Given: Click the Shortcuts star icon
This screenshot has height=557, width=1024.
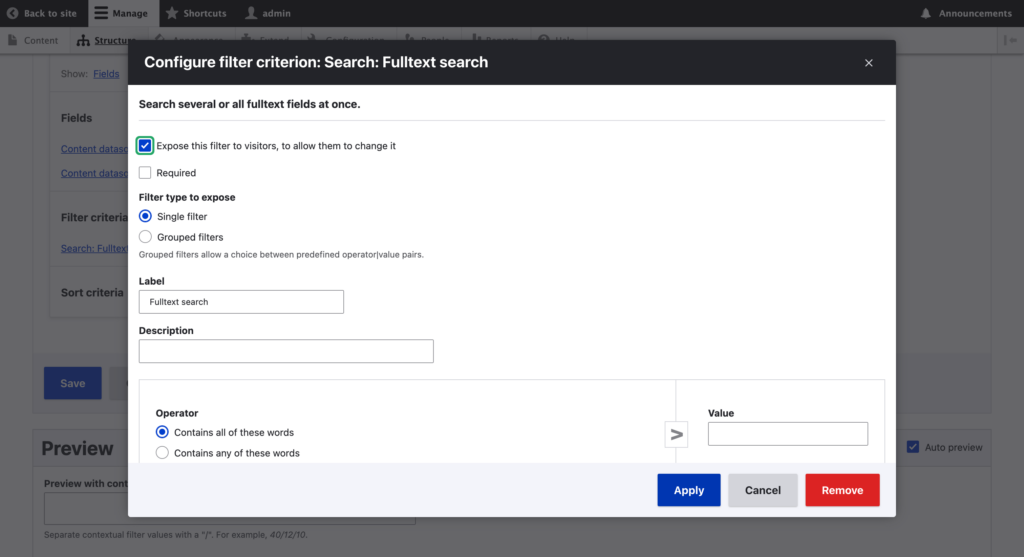Looking at the screenshot, I should pos(172,13).
